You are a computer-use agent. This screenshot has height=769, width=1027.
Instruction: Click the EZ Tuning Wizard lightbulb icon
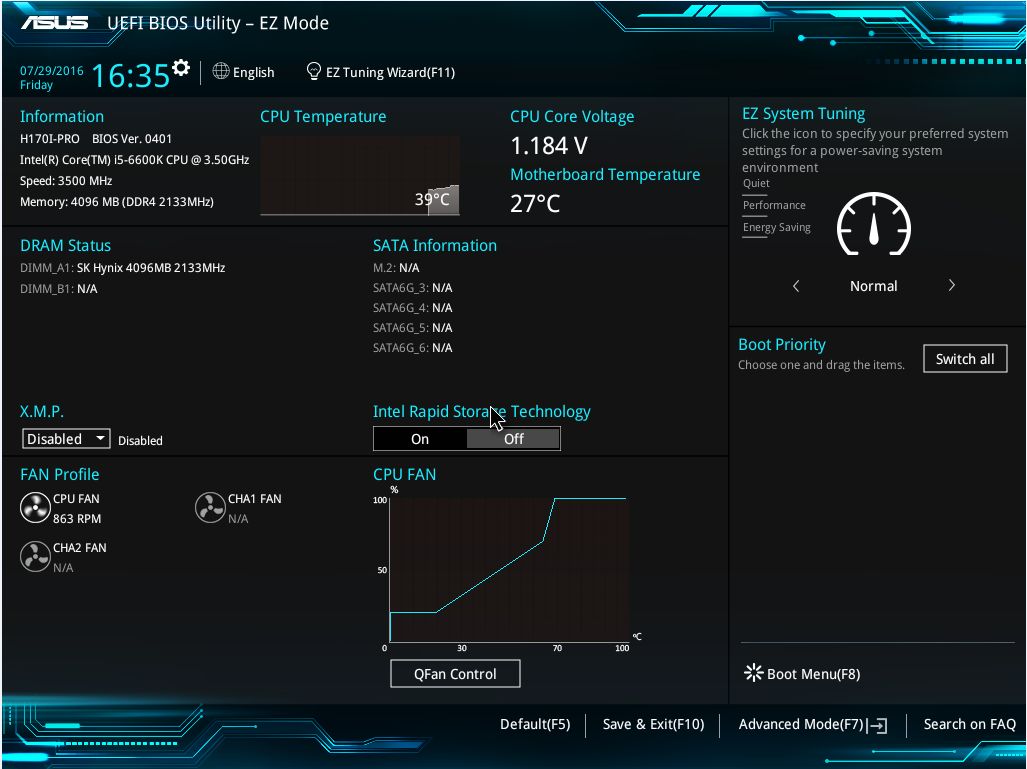pyautogui.click(x=313, y=72)
